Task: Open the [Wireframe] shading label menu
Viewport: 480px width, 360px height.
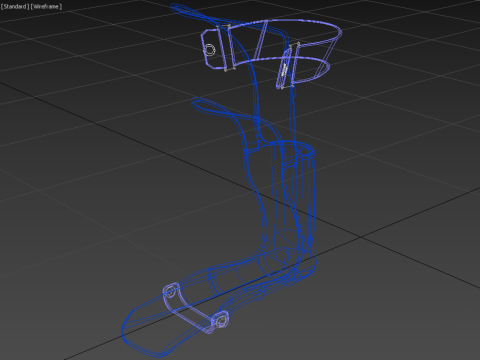Action: pyautogui.click(x=46, y=7)
